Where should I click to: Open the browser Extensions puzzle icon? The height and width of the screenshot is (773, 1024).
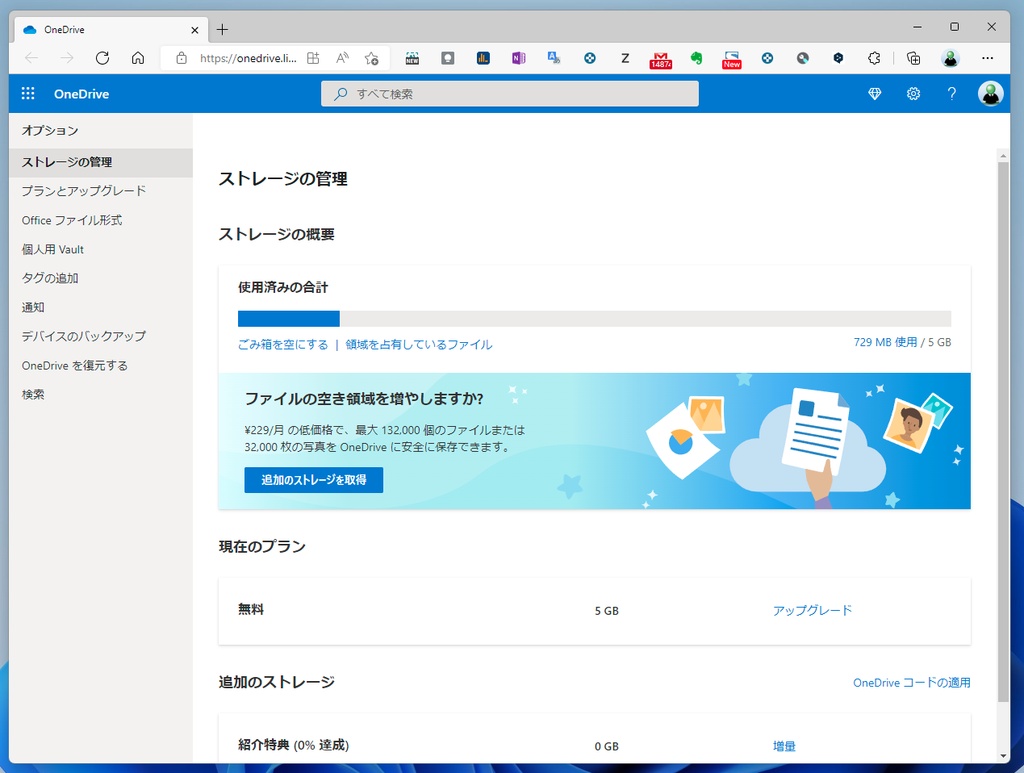coord(874,58)
